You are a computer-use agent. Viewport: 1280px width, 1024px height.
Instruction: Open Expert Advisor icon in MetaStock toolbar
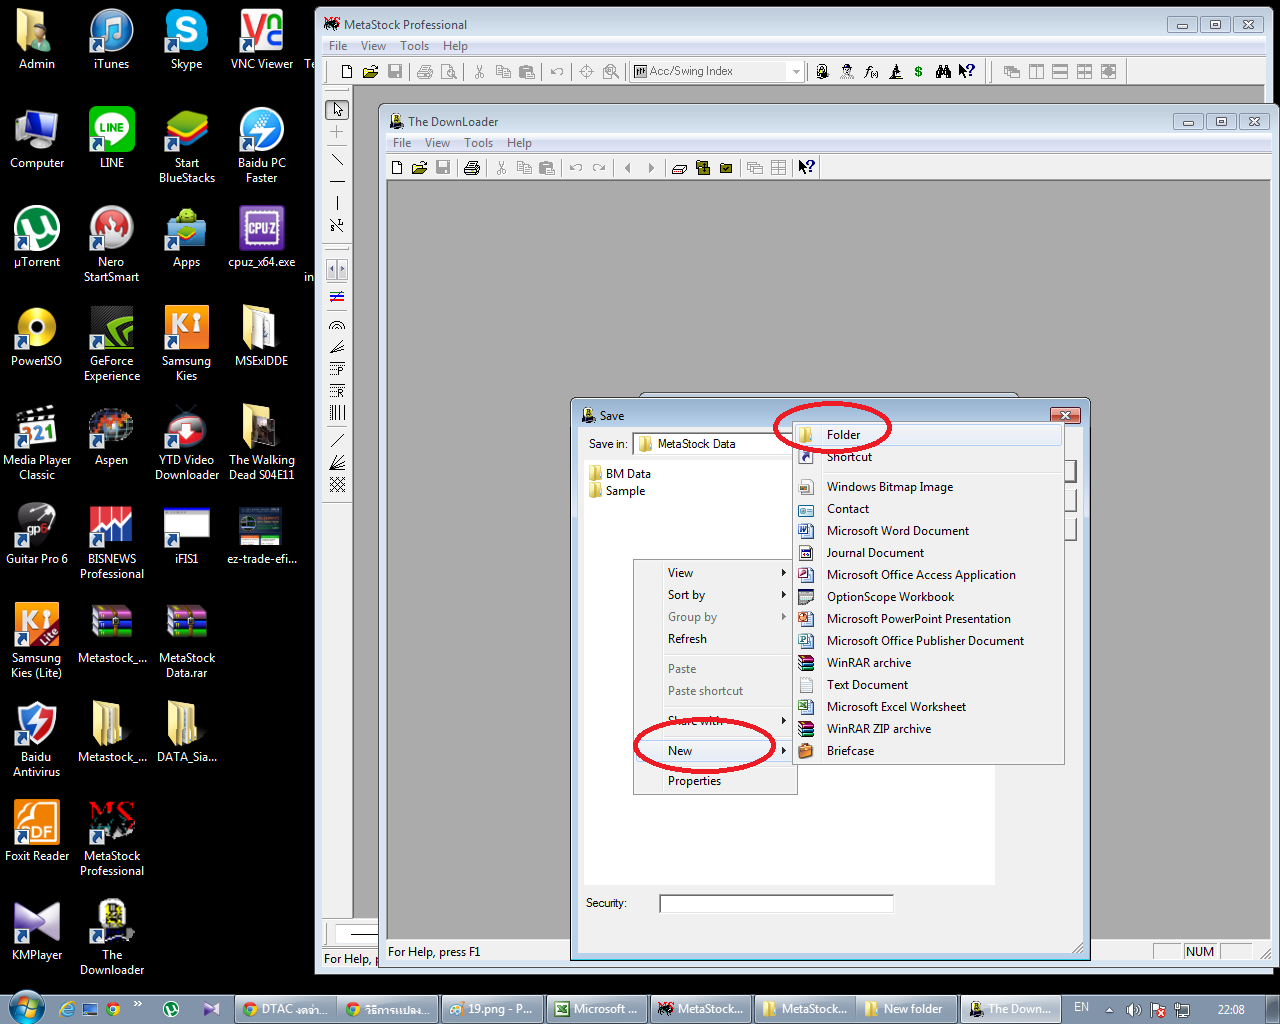pyautogui.click(x=822, y=71)
